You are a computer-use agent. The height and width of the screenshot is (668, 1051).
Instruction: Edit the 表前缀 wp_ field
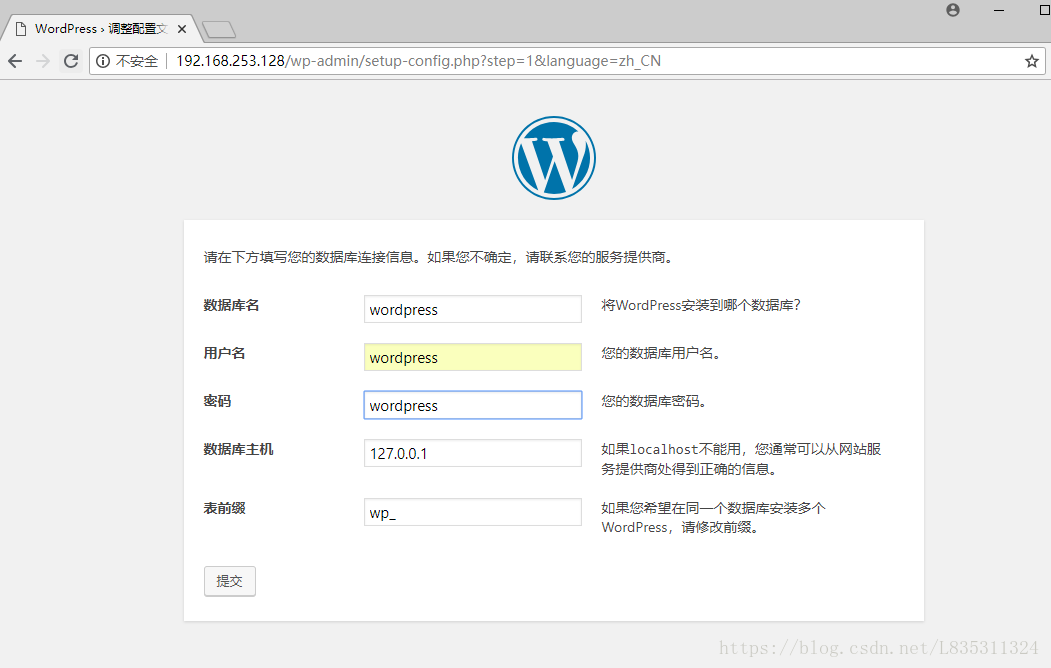click(x=472, y=512)
